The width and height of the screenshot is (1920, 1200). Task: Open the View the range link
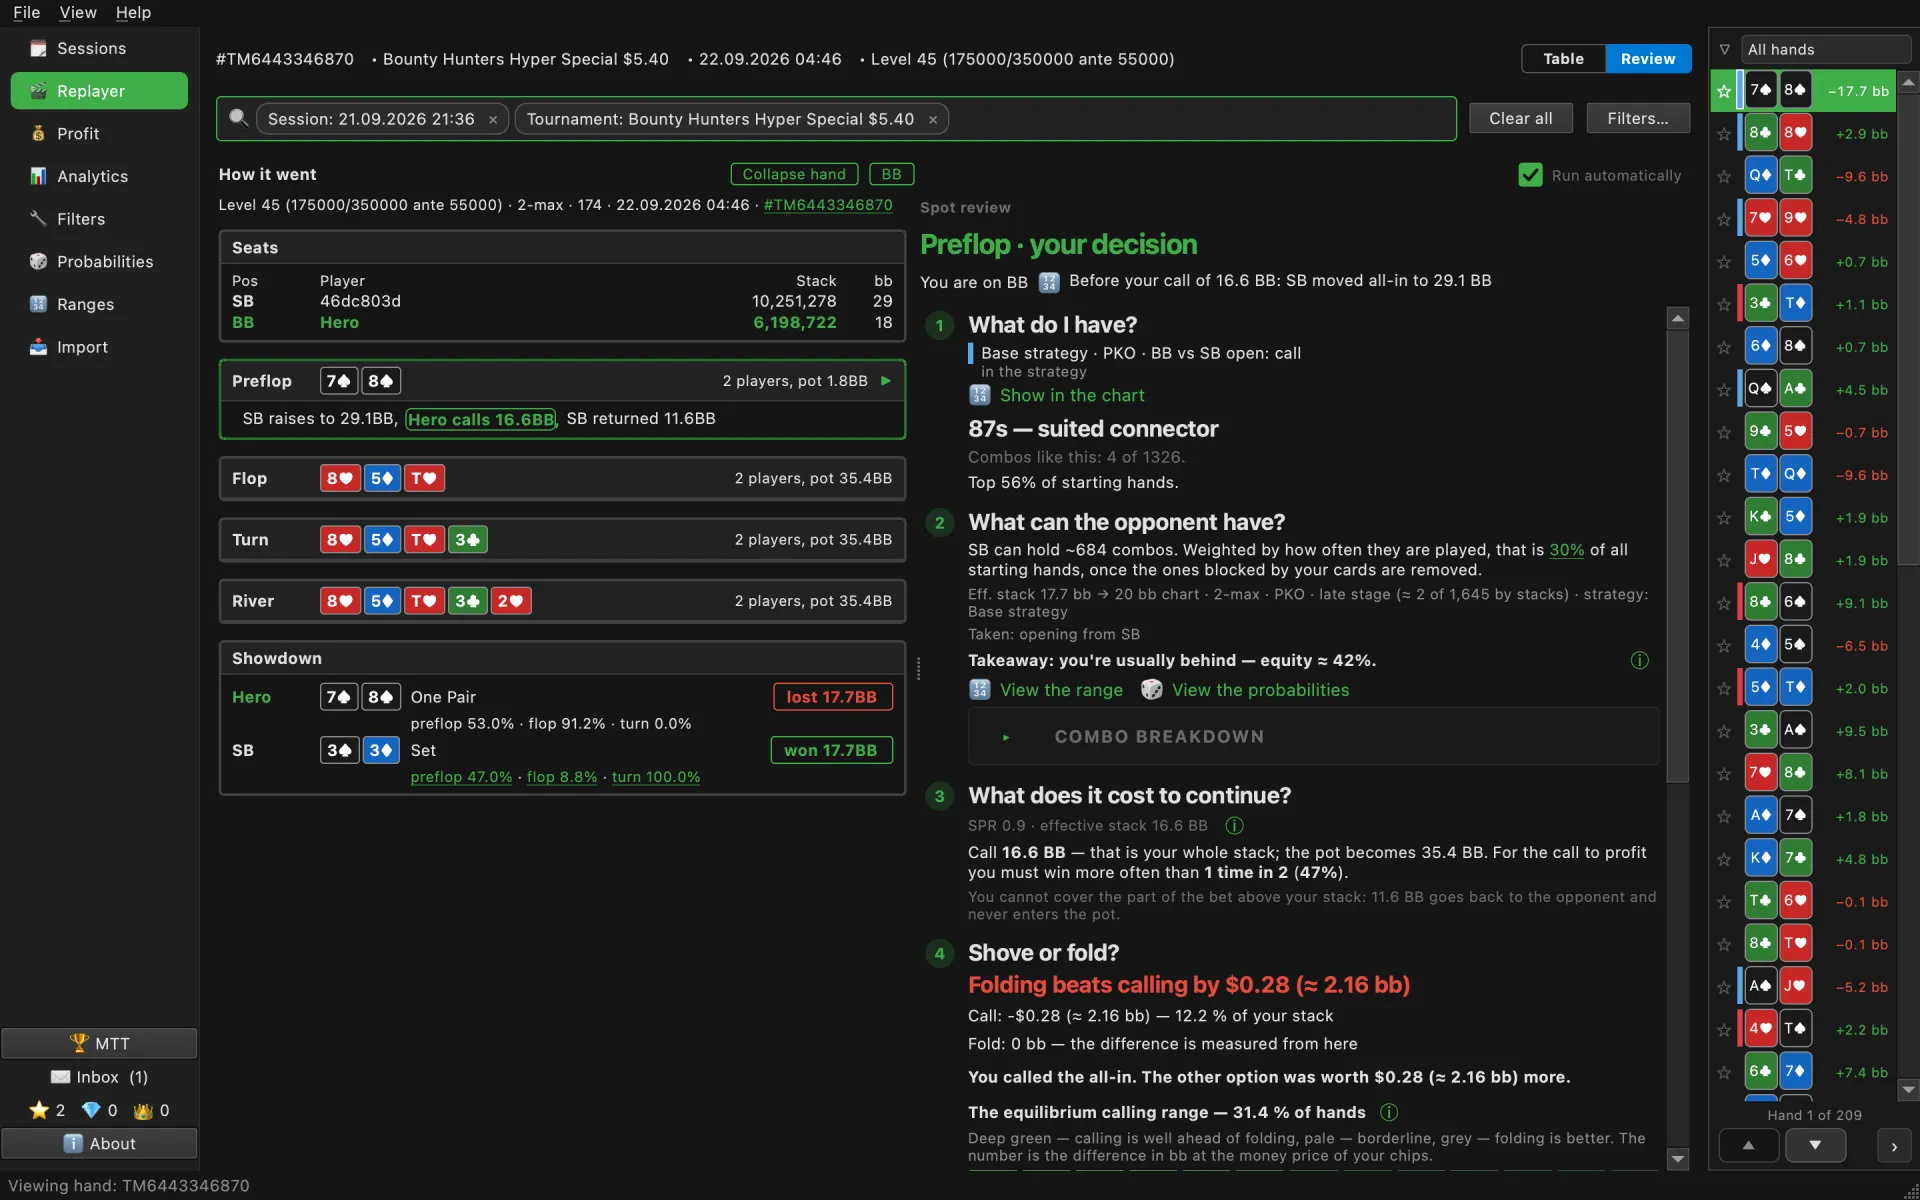pos(1061,690)
